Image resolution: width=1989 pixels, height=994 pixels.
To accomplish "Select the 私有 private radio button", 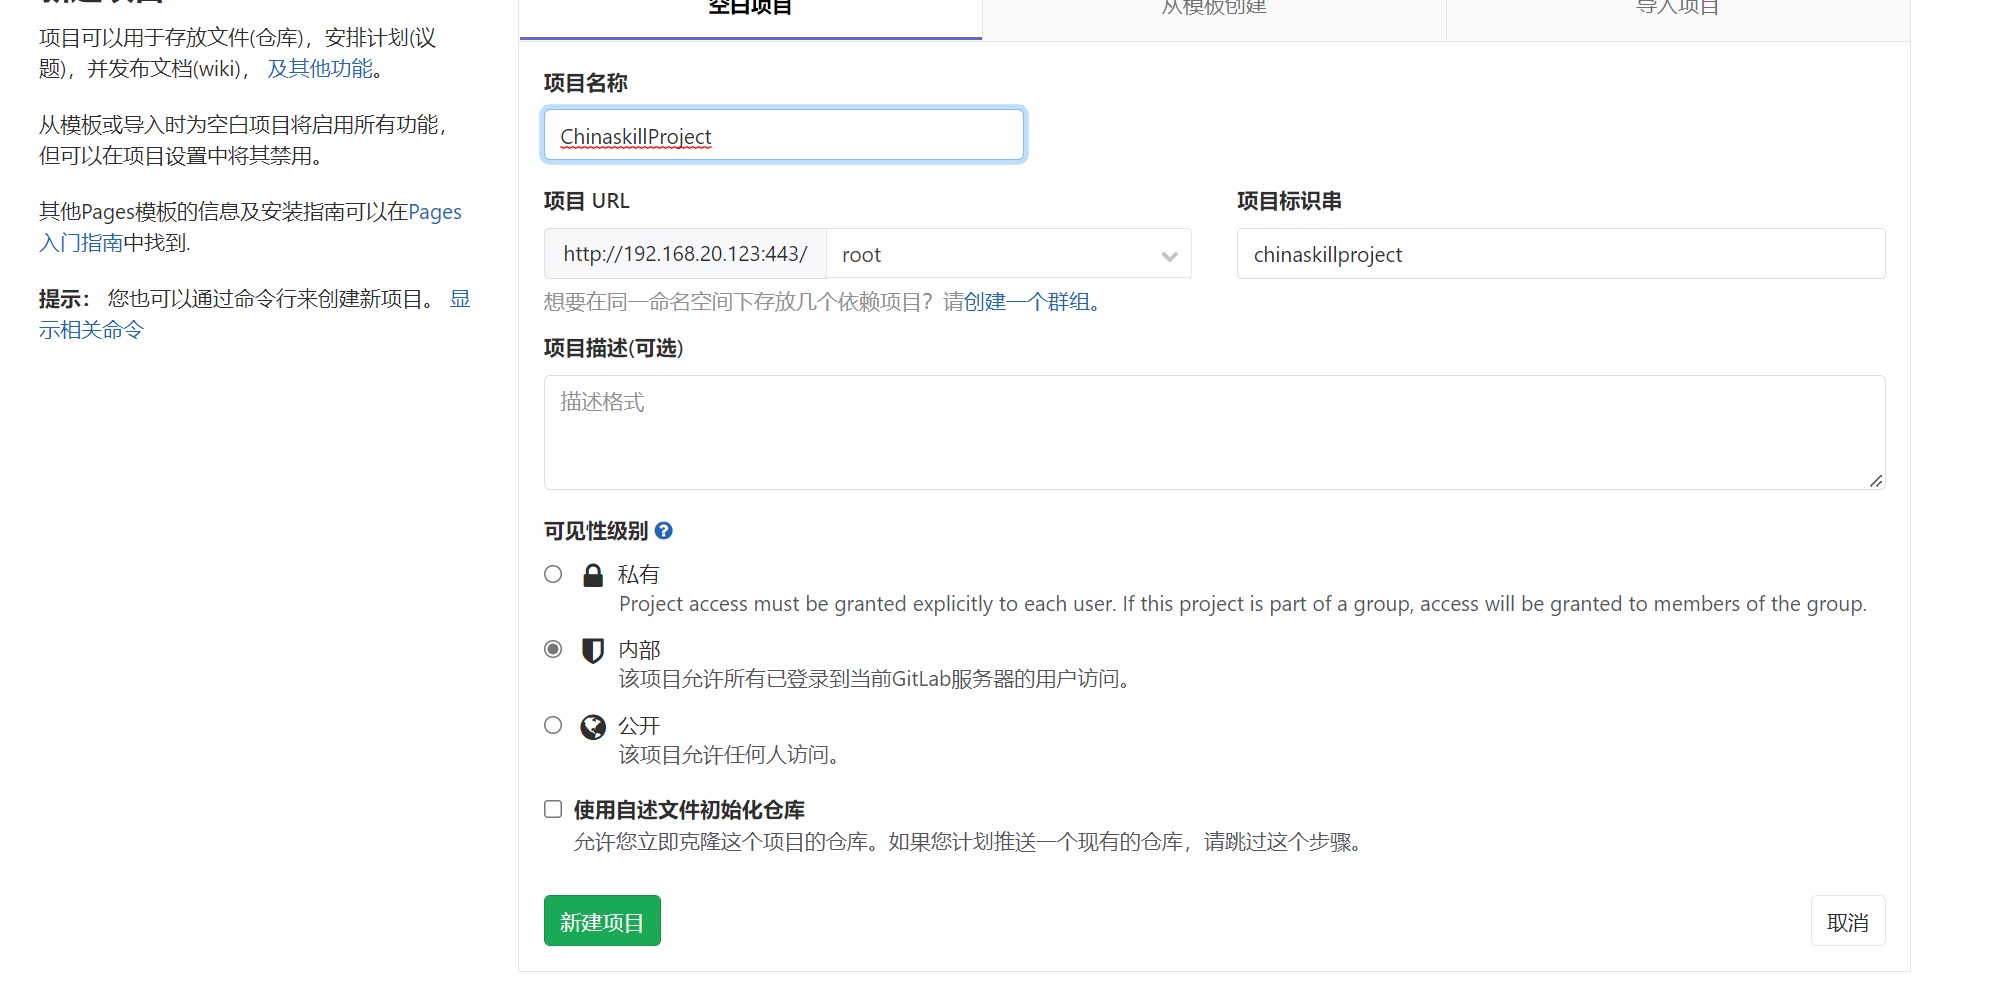I will pyautogui.click(x=553, y=574).
